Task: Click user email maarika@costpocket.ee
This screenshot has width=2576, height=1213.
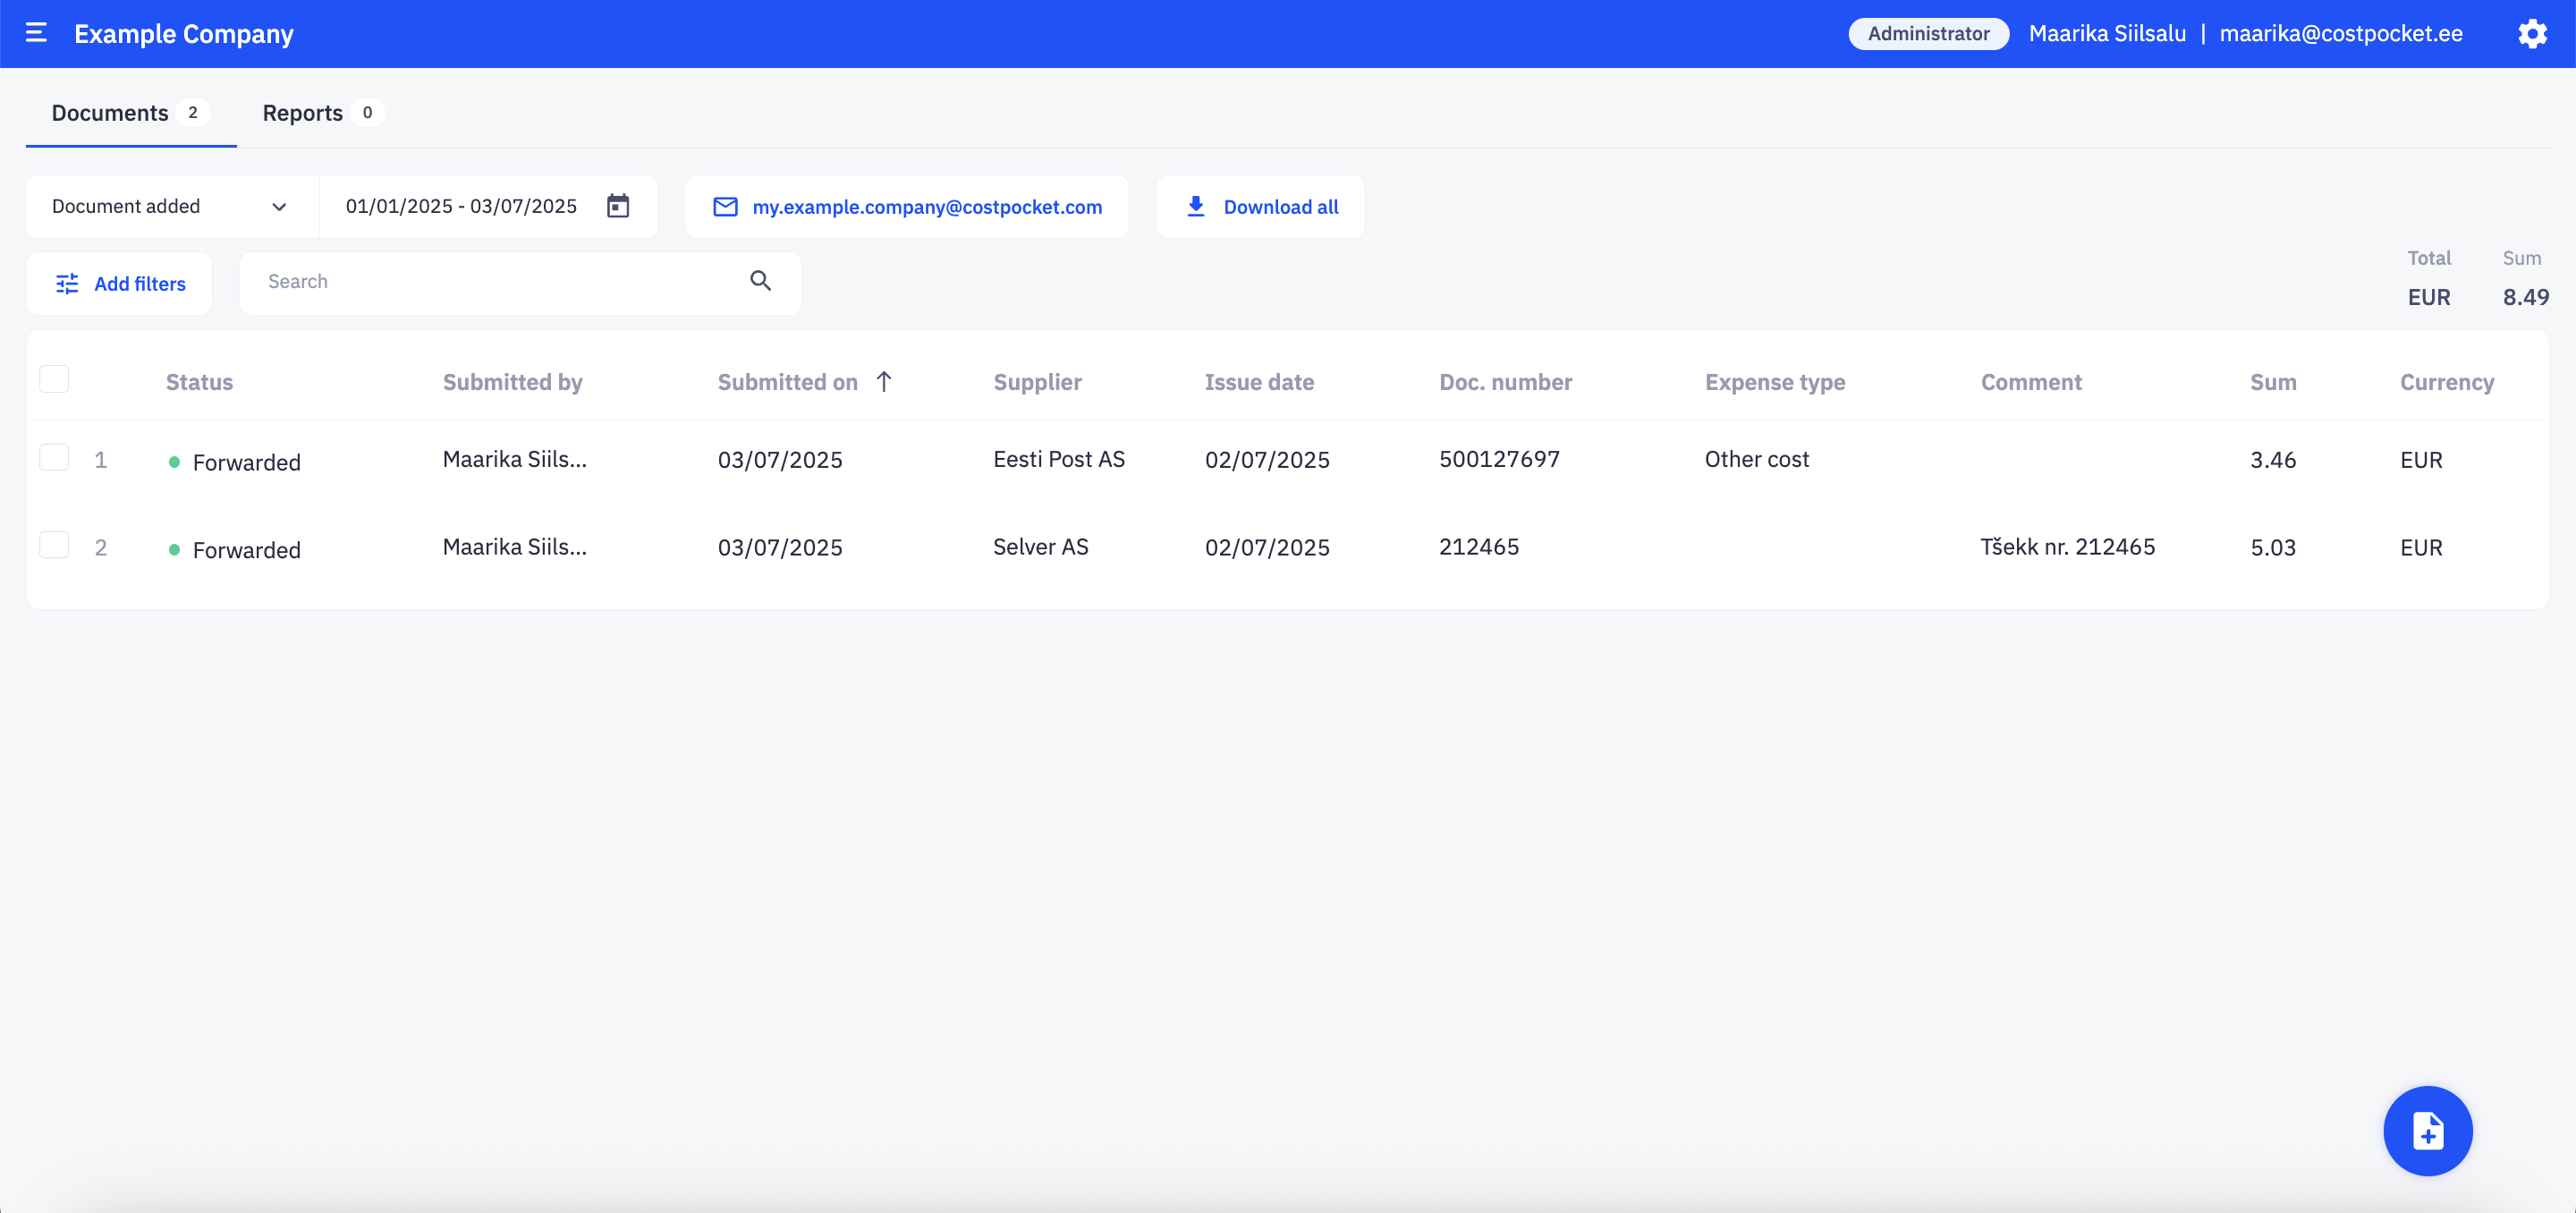Action: pos(2340,34)
